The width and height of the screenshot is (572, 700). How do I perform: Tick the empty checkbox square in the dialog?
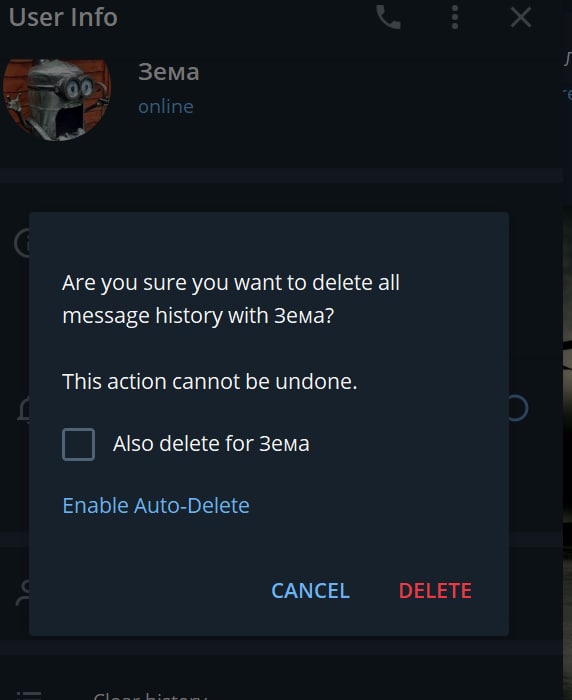[x=78, y=444]
